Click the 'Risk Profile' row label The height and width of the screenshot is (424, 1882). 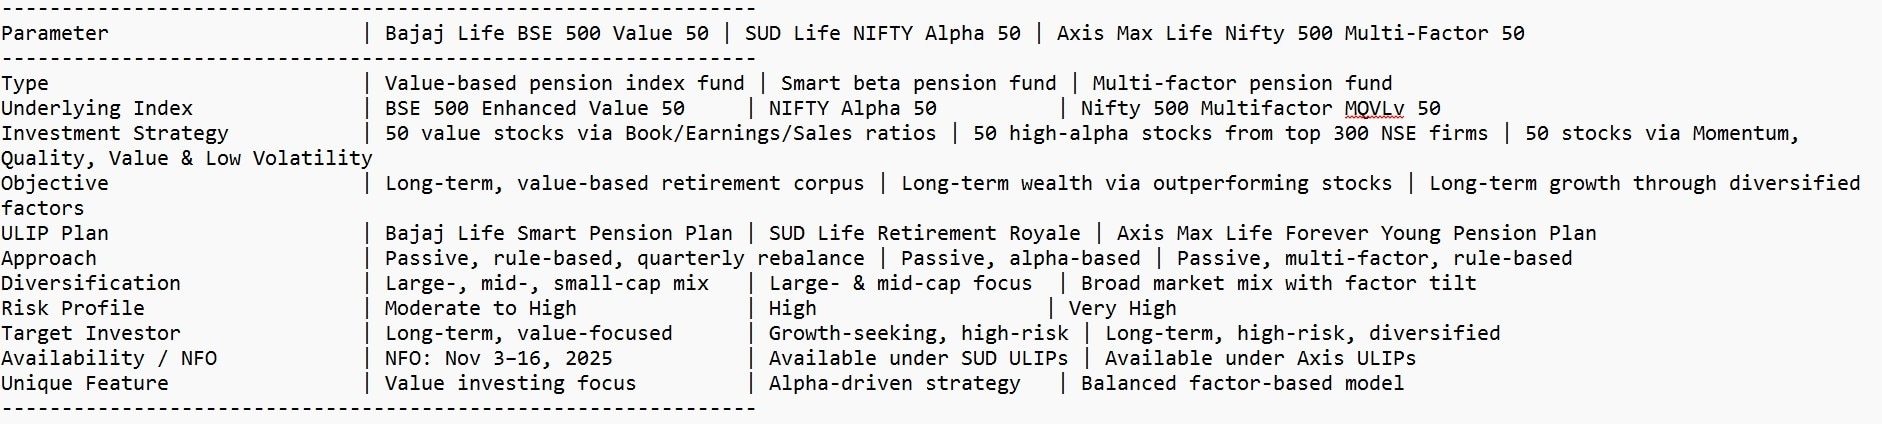tap(72, 308)
